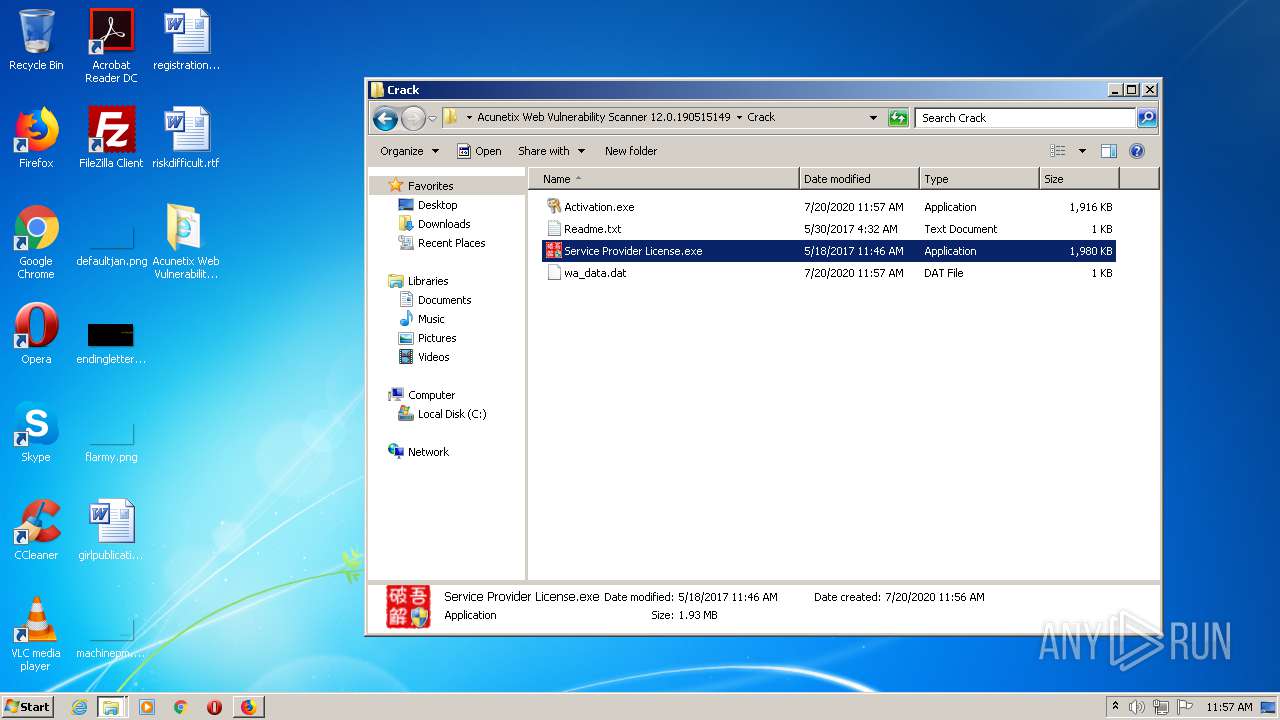
Task: Launch Opera browser from desktop
Action: pos(36,334)
